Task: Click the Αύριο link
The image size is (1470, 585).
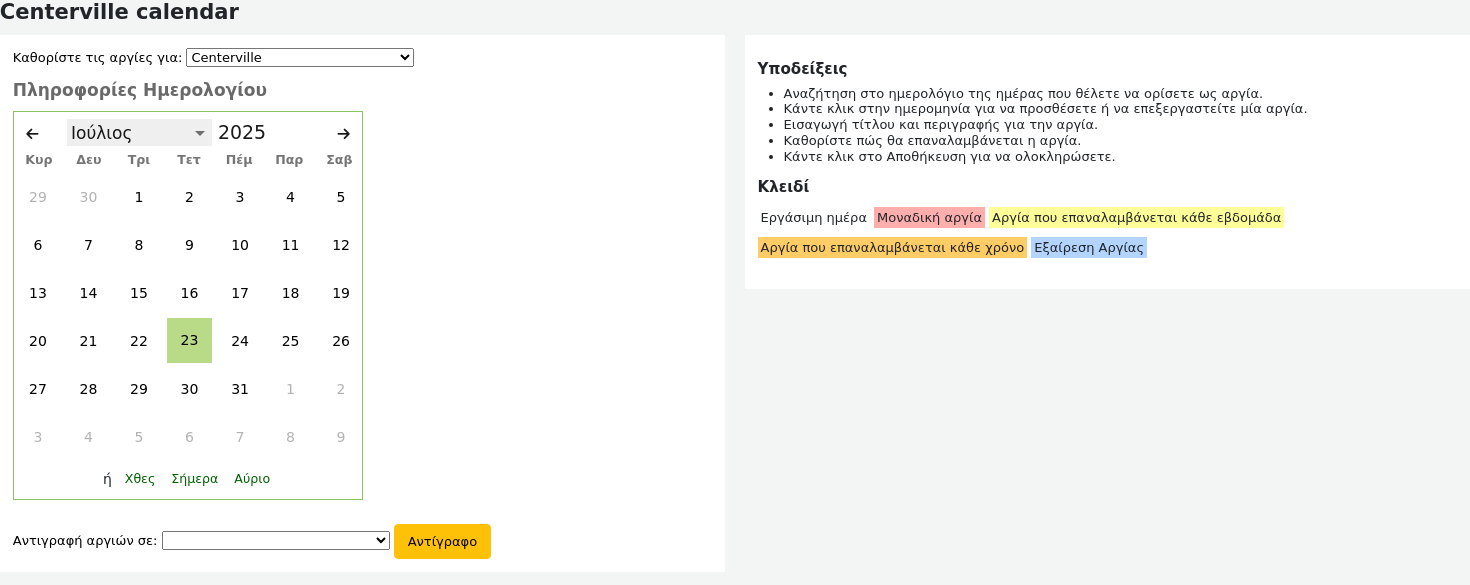Action: click(x=252, y=479)
